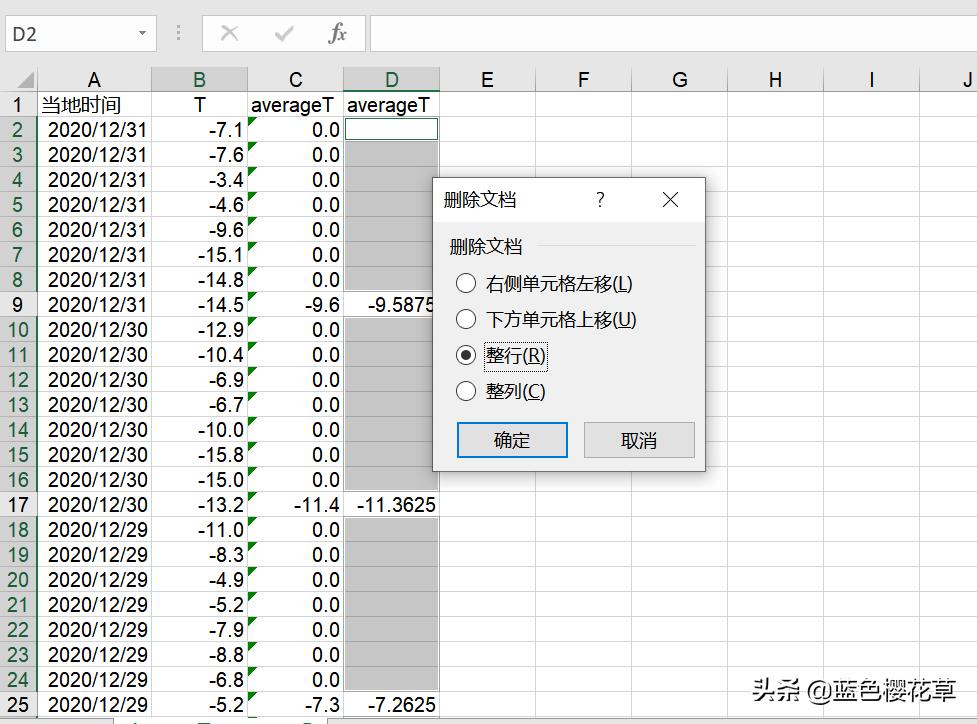Click the Name Box showing D2
Screen dimensions: 977x724
(x=81, y=34)
